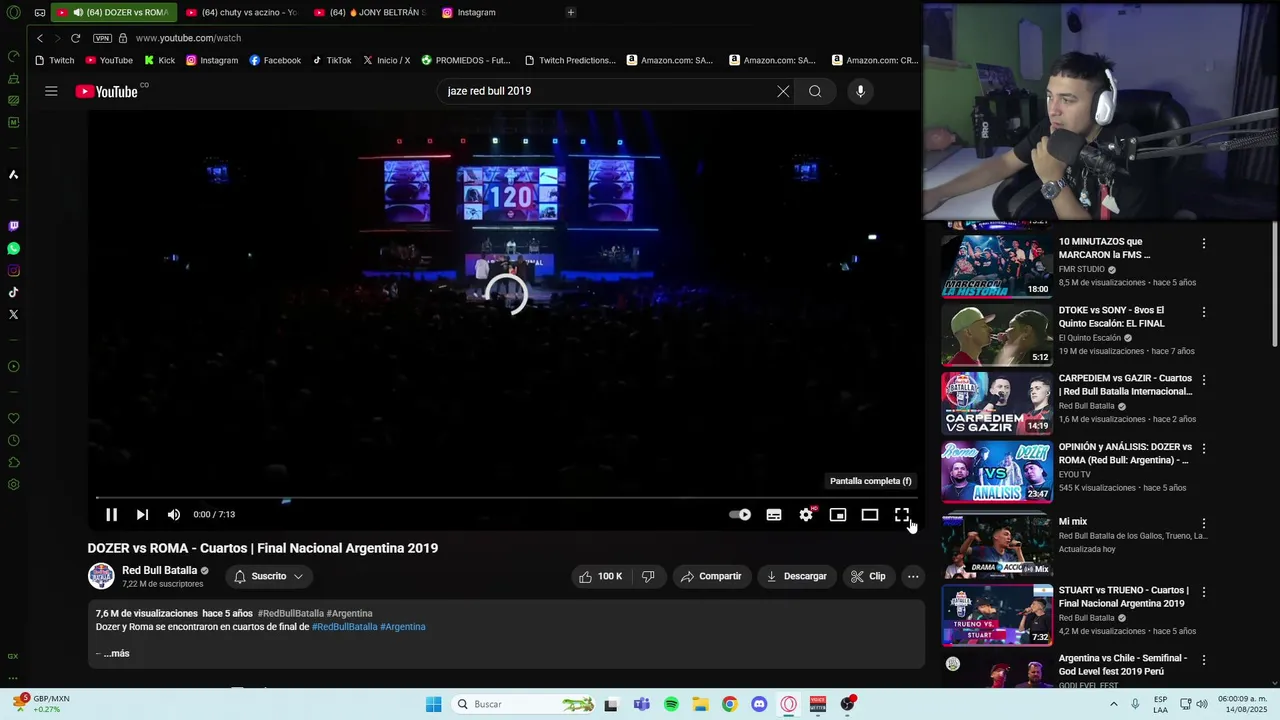The image size is (1280, 720).
Task: Open Opera GX main menu logo
Action: click(x=13, y=13)
